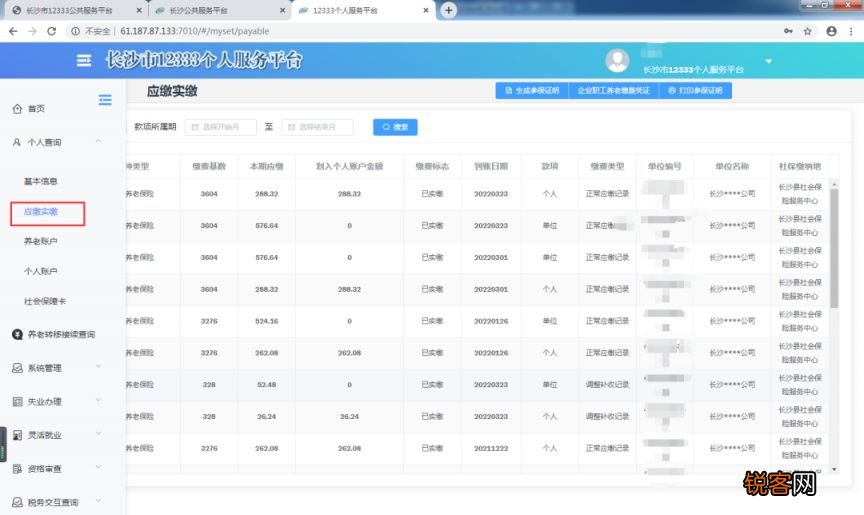Open the user account dropdown arrow in header
The image size is (864, 515).
coord(768,61)
